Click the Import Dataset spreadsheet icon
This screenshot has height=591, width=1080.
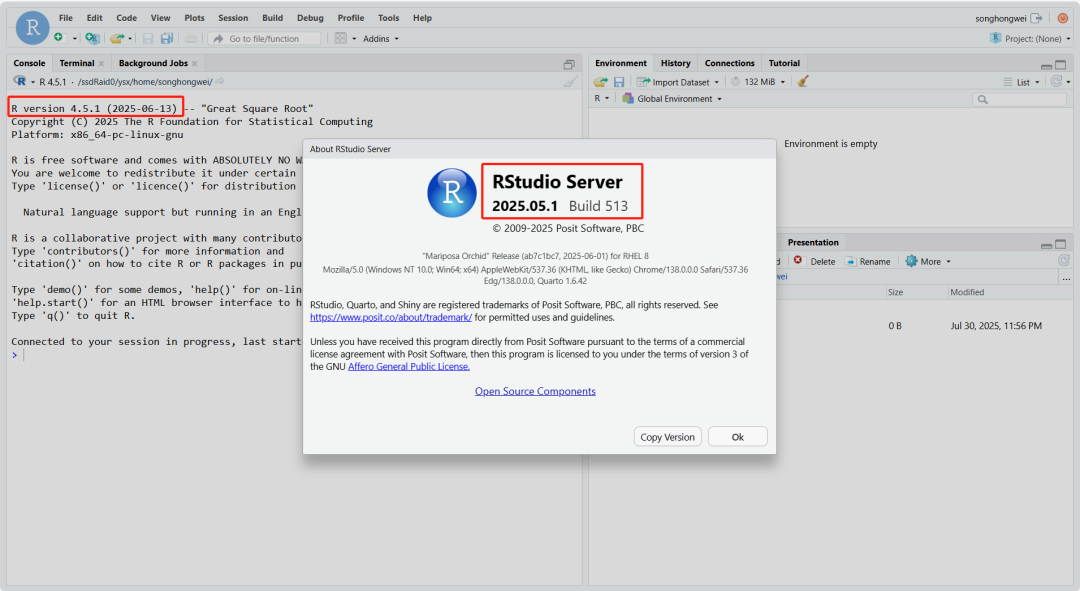[643, 81]
